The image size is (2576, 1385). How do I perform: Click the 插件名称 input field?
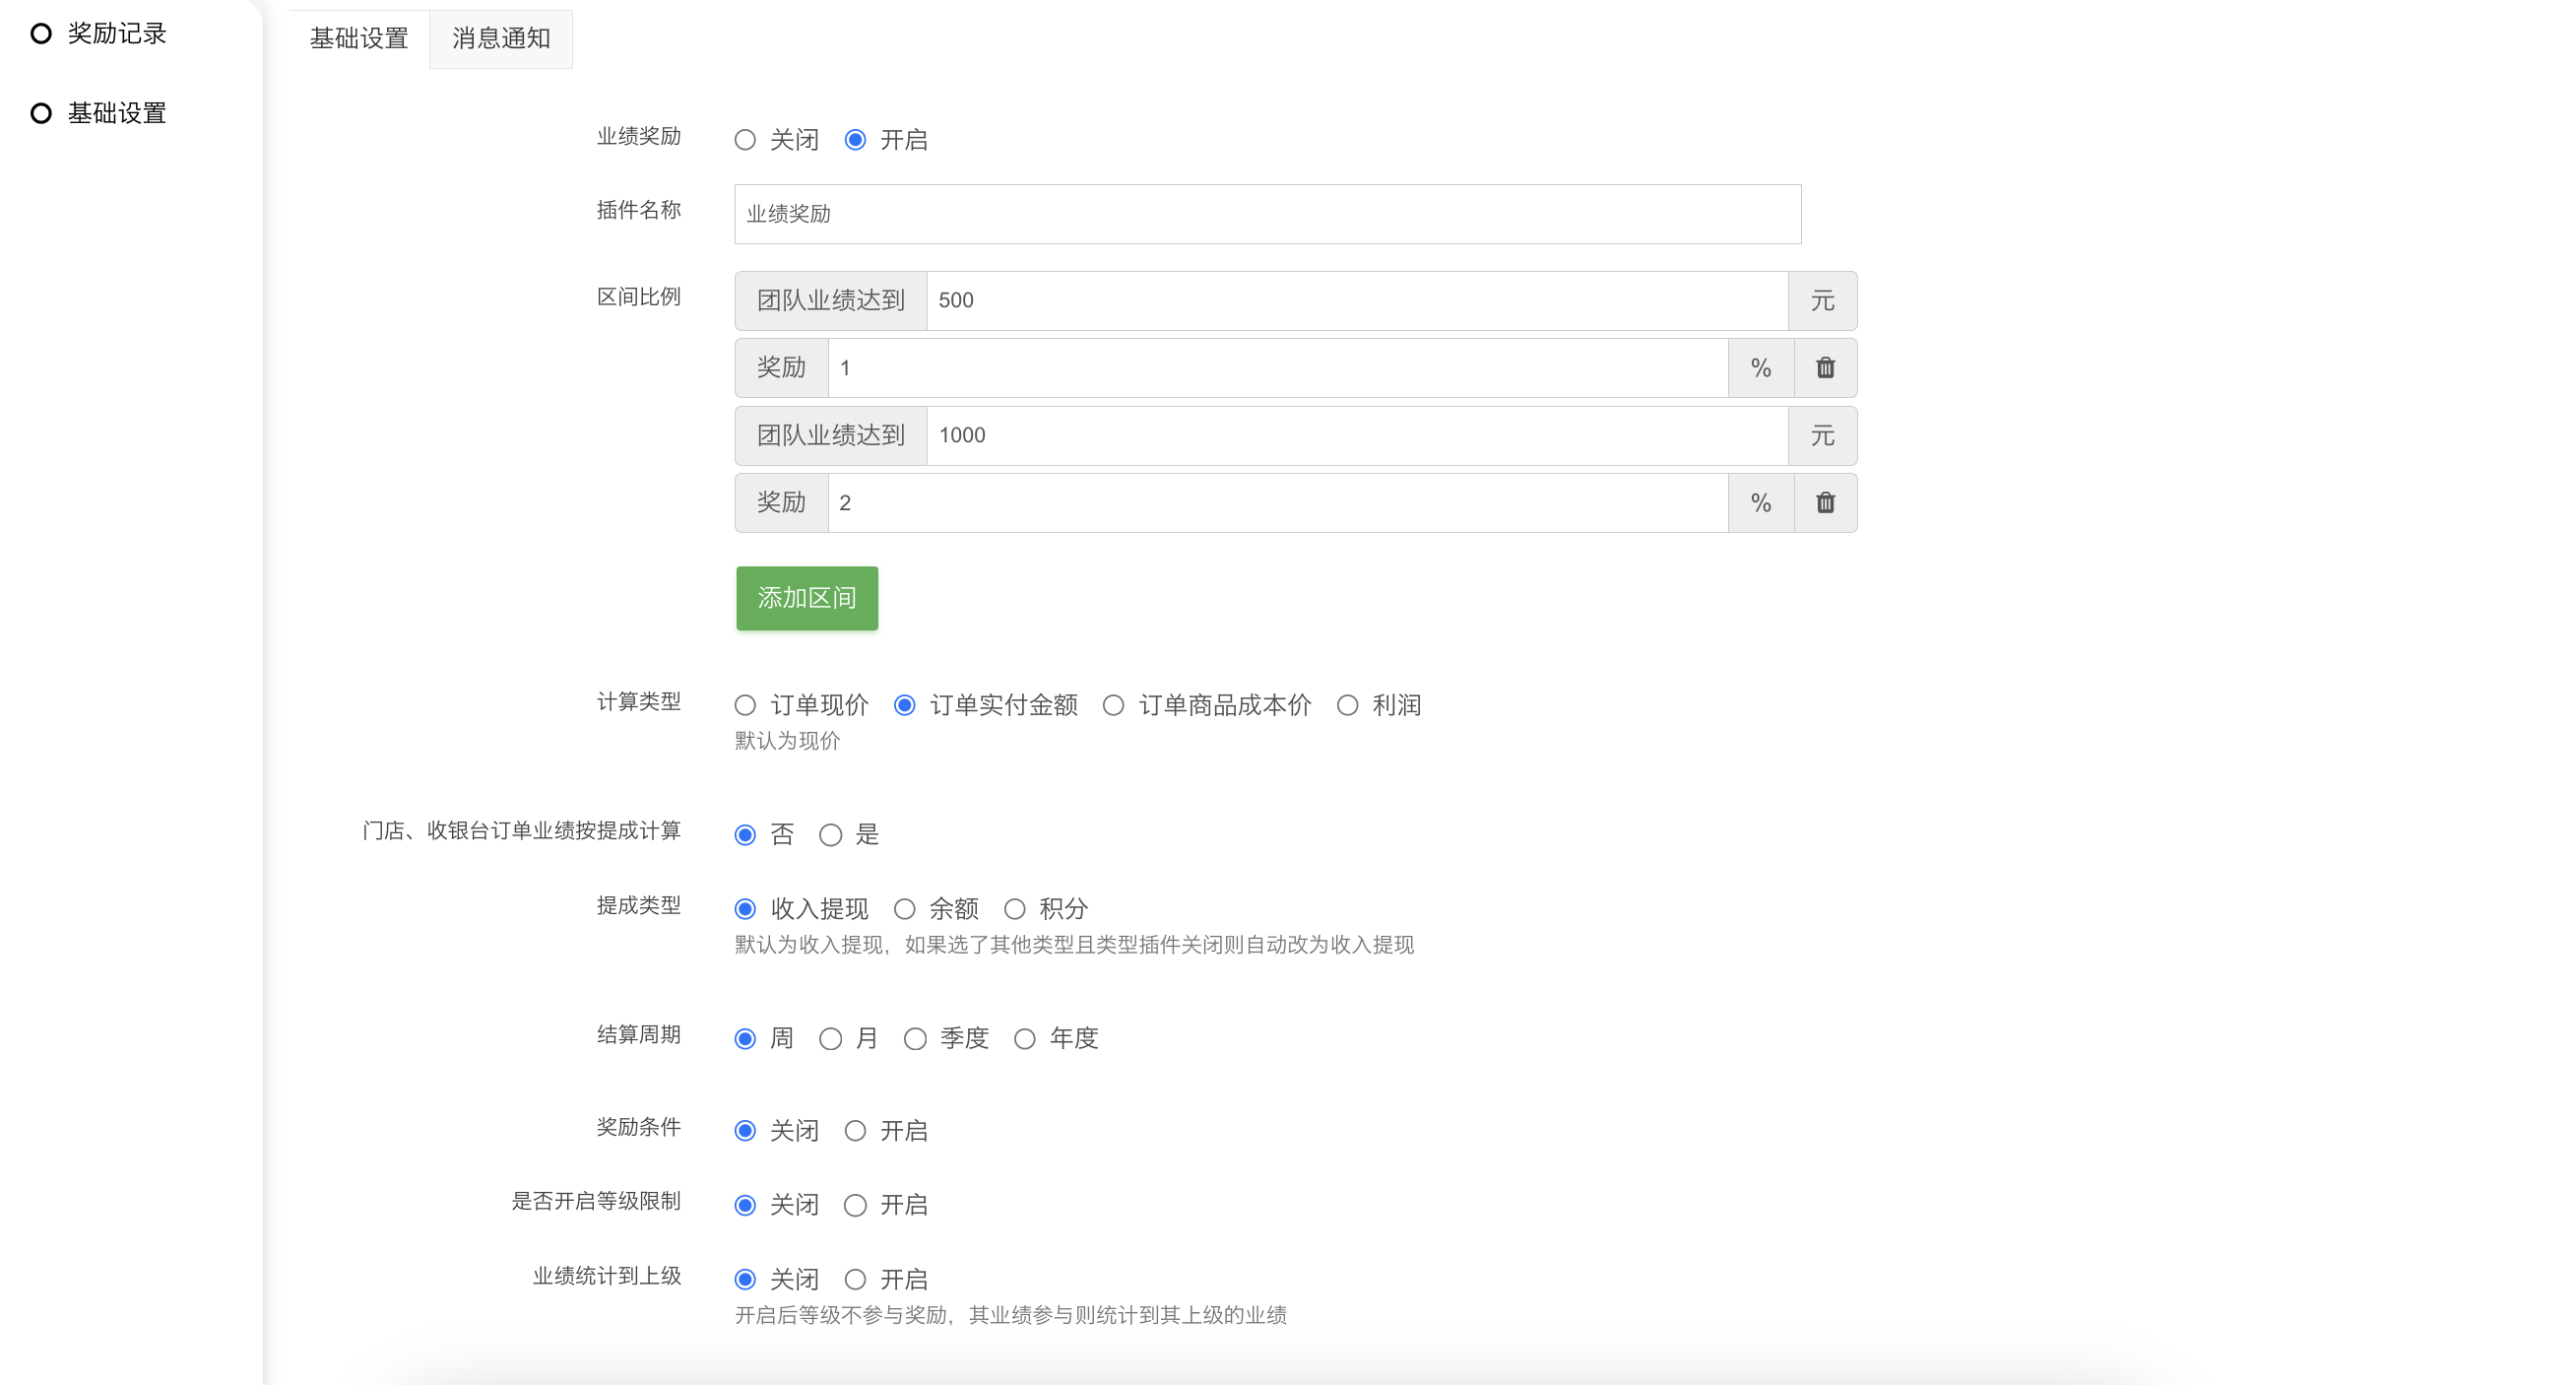[1267, 214]
